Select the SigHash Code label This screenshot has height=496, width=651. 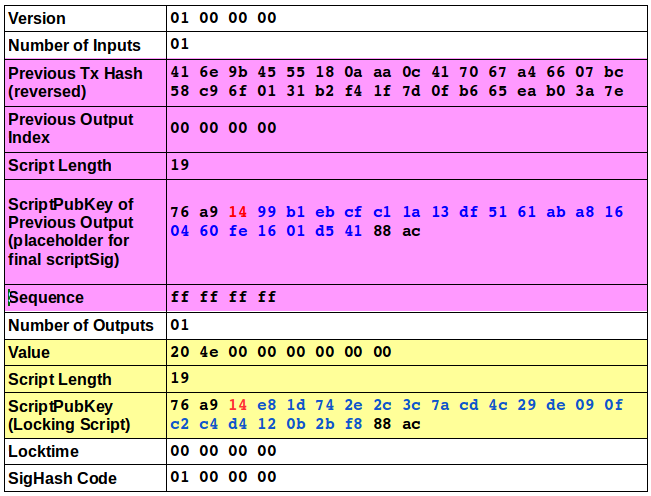tap(62, 478)
